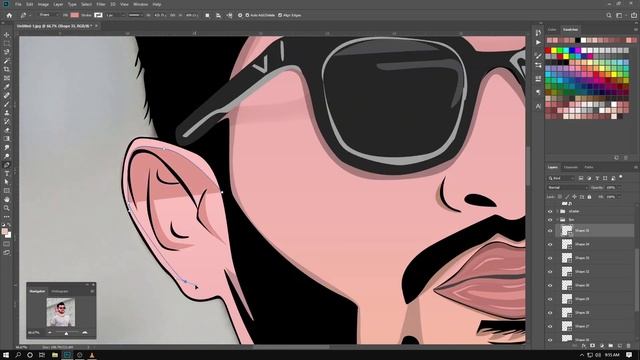
Task: Select the Rectangular Marquee tool
Action: [7, 43]
